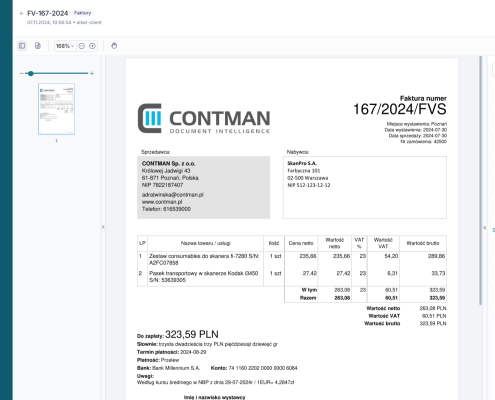Click the www.contman.pl website text

coord(162,202)
